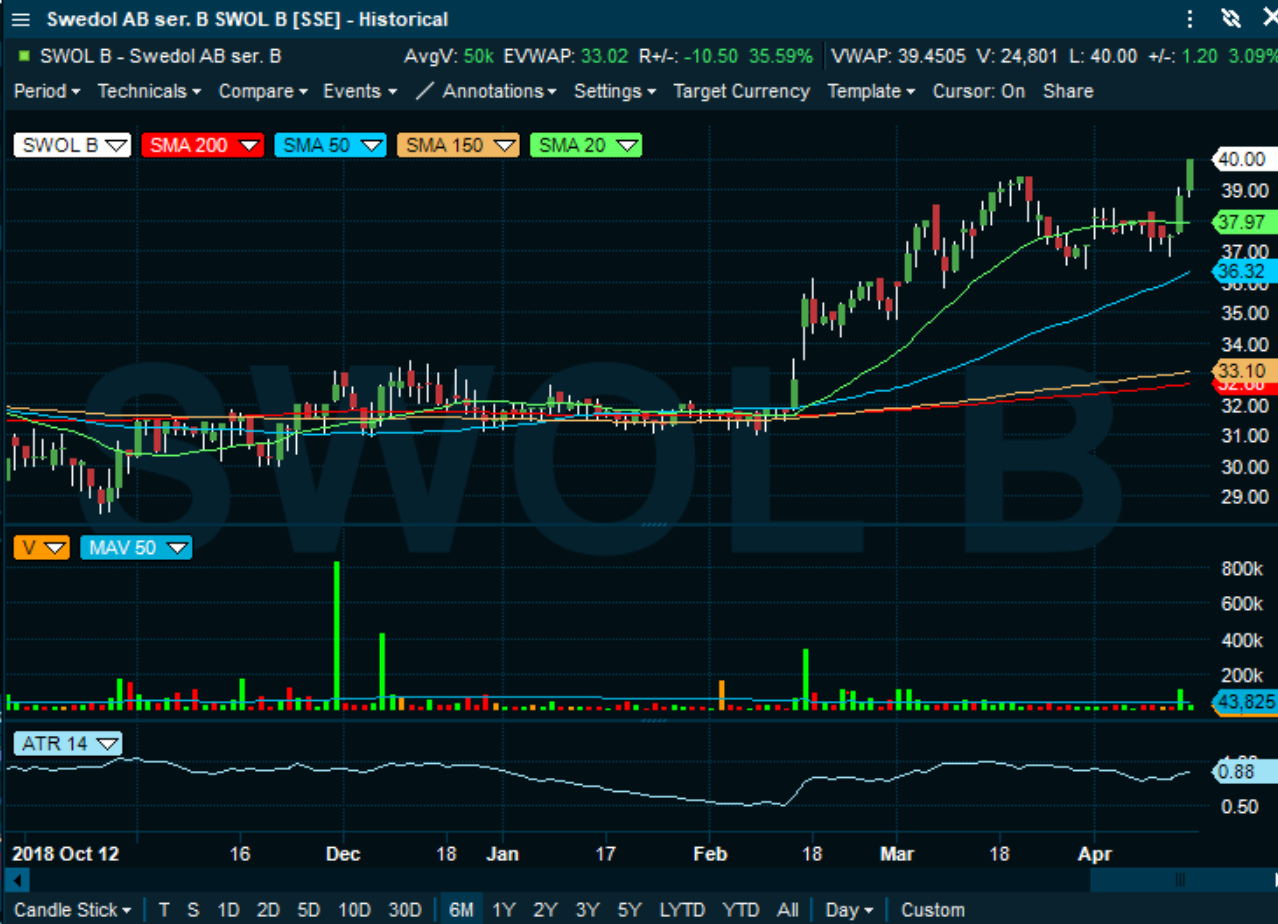The width and height of the screenshot is (1278, 924).
Task: Select the 1D period
Action: click(229, 910)
